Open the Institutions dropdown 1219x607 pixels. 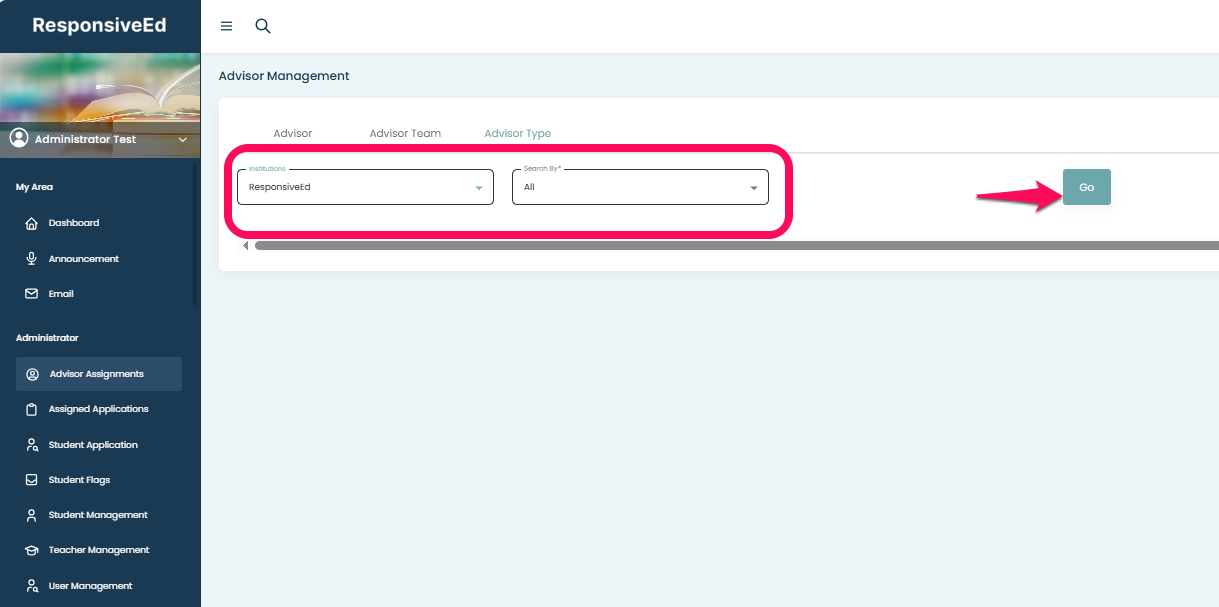tap(365, 187)
